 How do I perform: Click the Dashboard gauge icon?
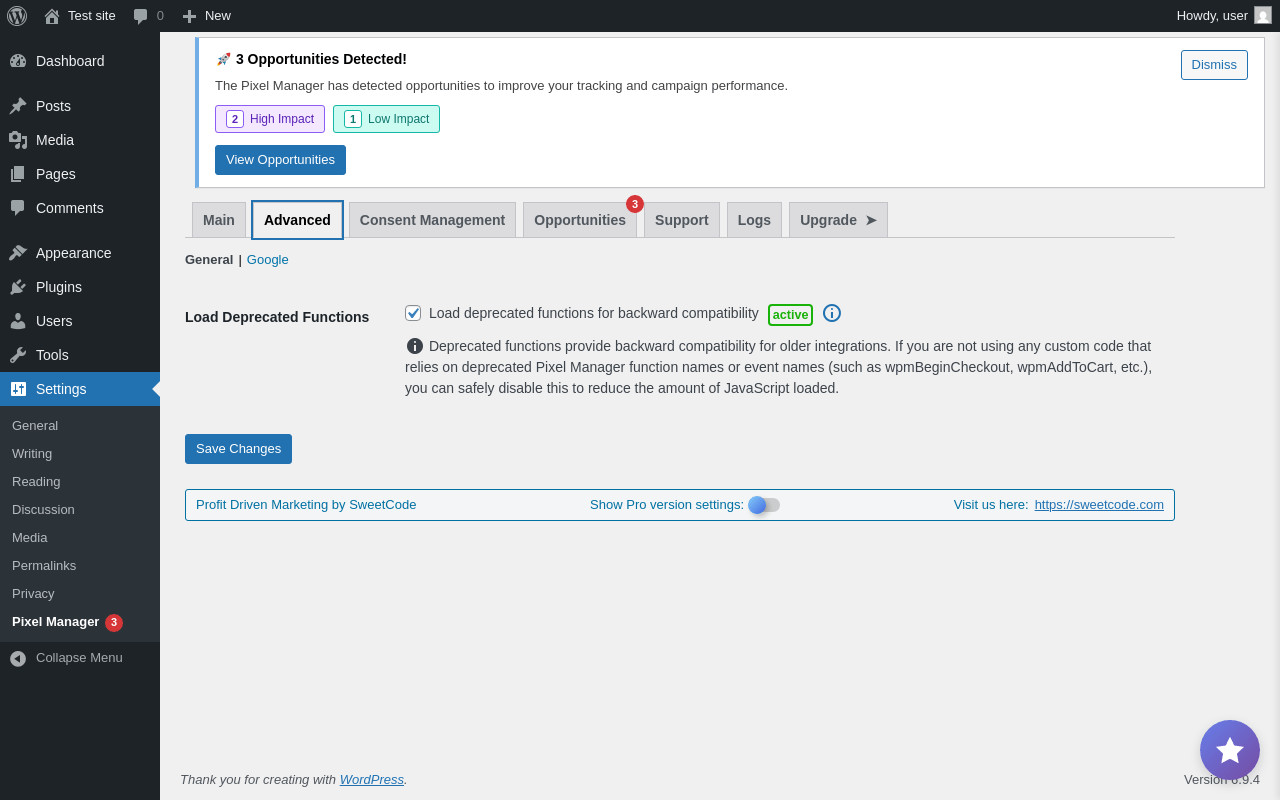pos(18,61)
